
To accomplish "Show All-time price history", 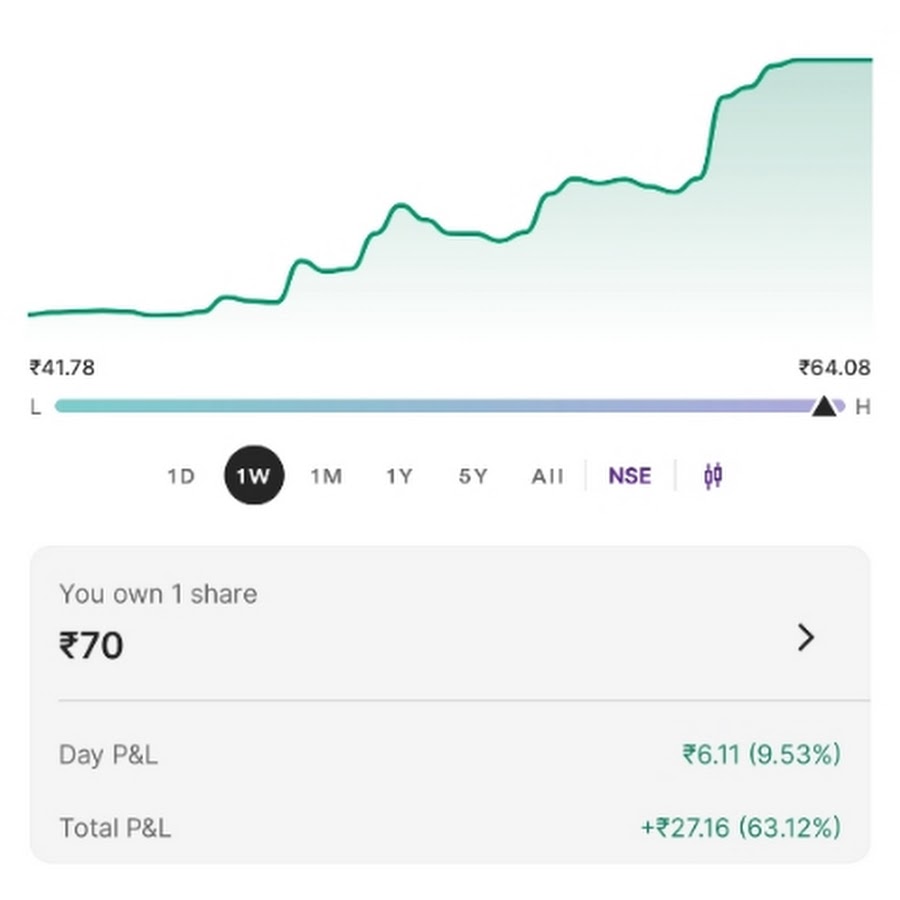I will point(547,476).
